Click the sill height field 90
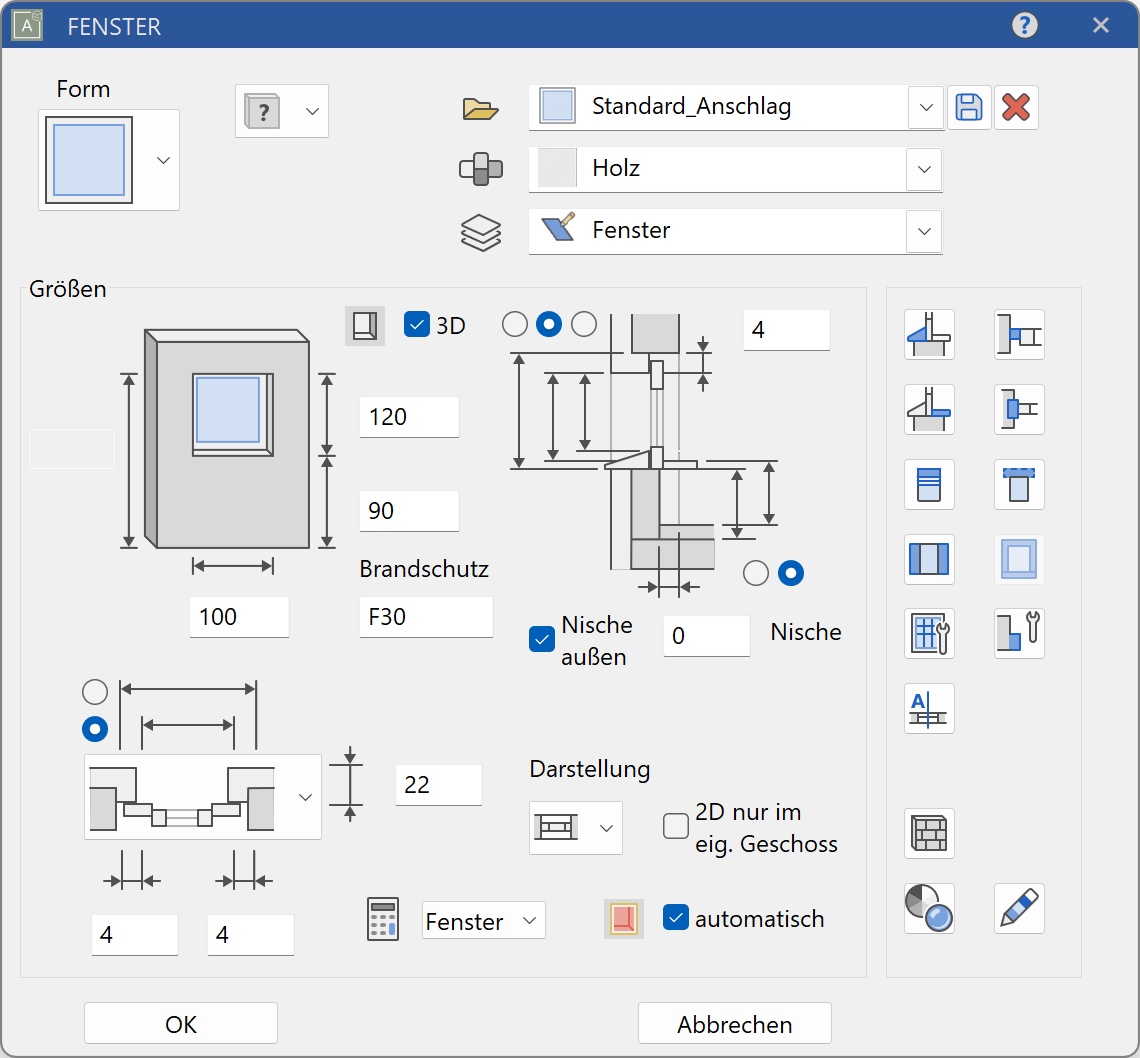Screen dimensions: 1140x1058 pyautogui.click(x=409, y=510)
